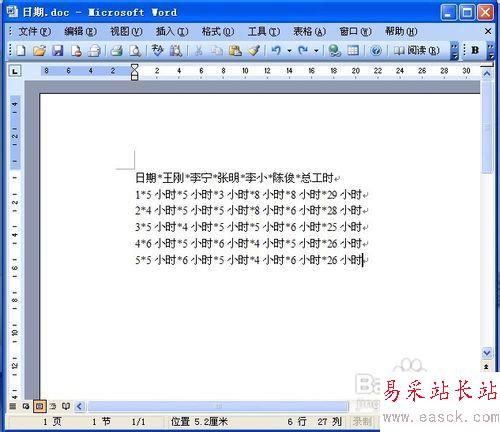Open the 窗口 (Window) menu
This screenshot has width=500, height=432.
coord(355,31)
